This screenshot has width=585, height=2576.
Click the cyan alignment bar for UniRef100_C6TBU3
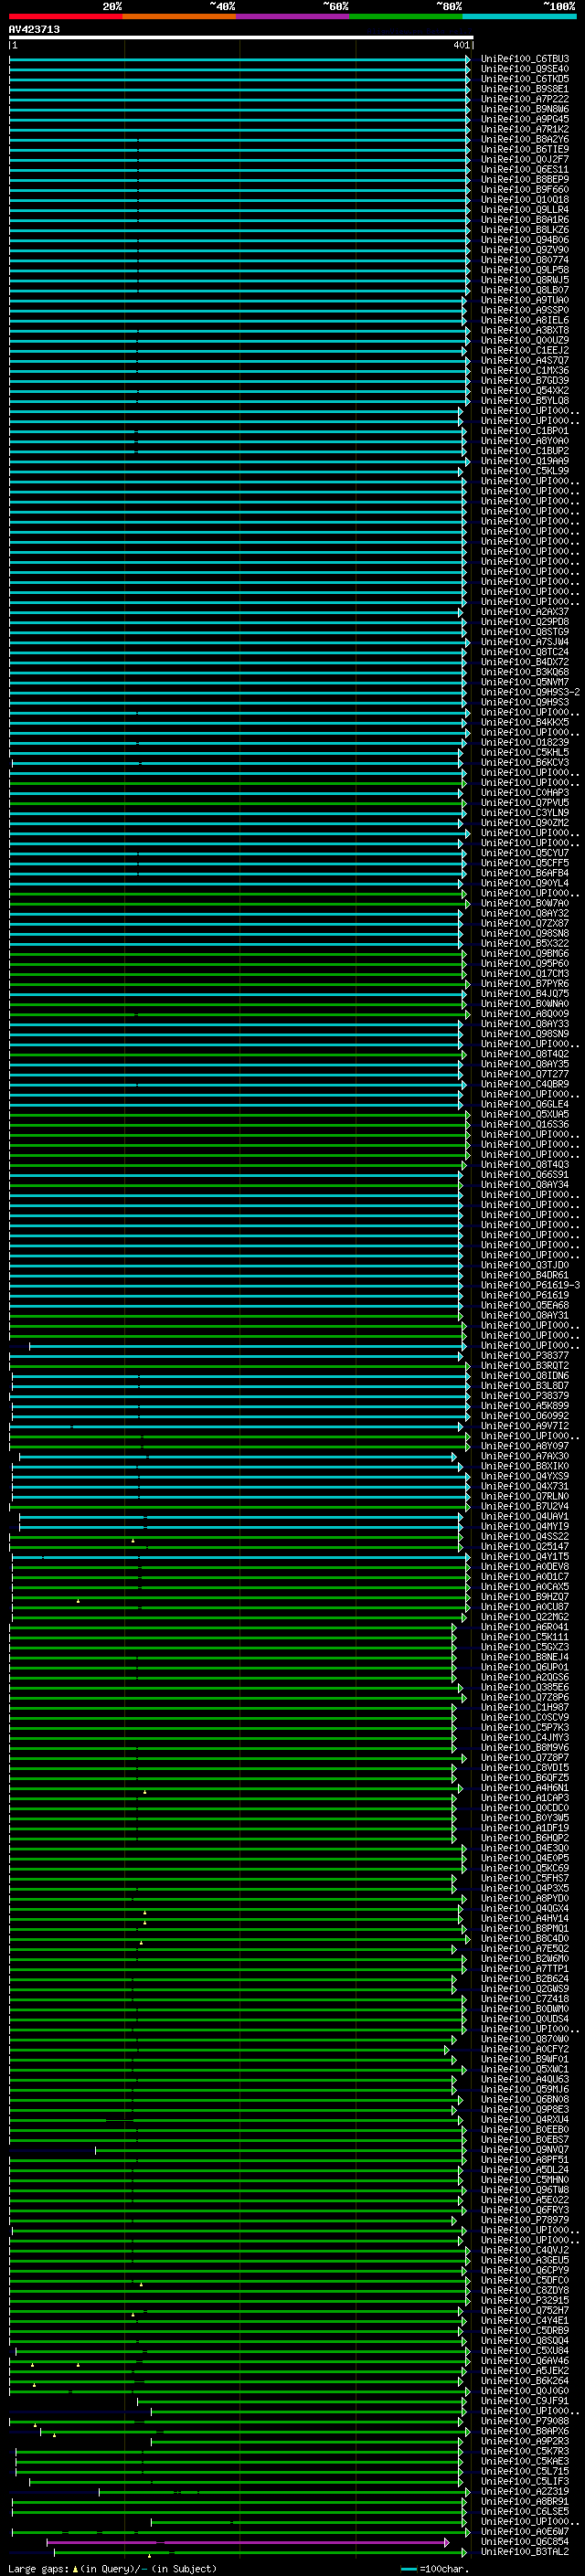[x=240, y=59]
